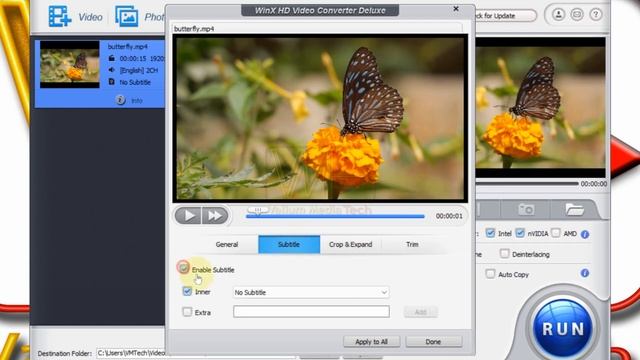Toggle the Enable Subtitle checkbox

click(x=183, y=268)
